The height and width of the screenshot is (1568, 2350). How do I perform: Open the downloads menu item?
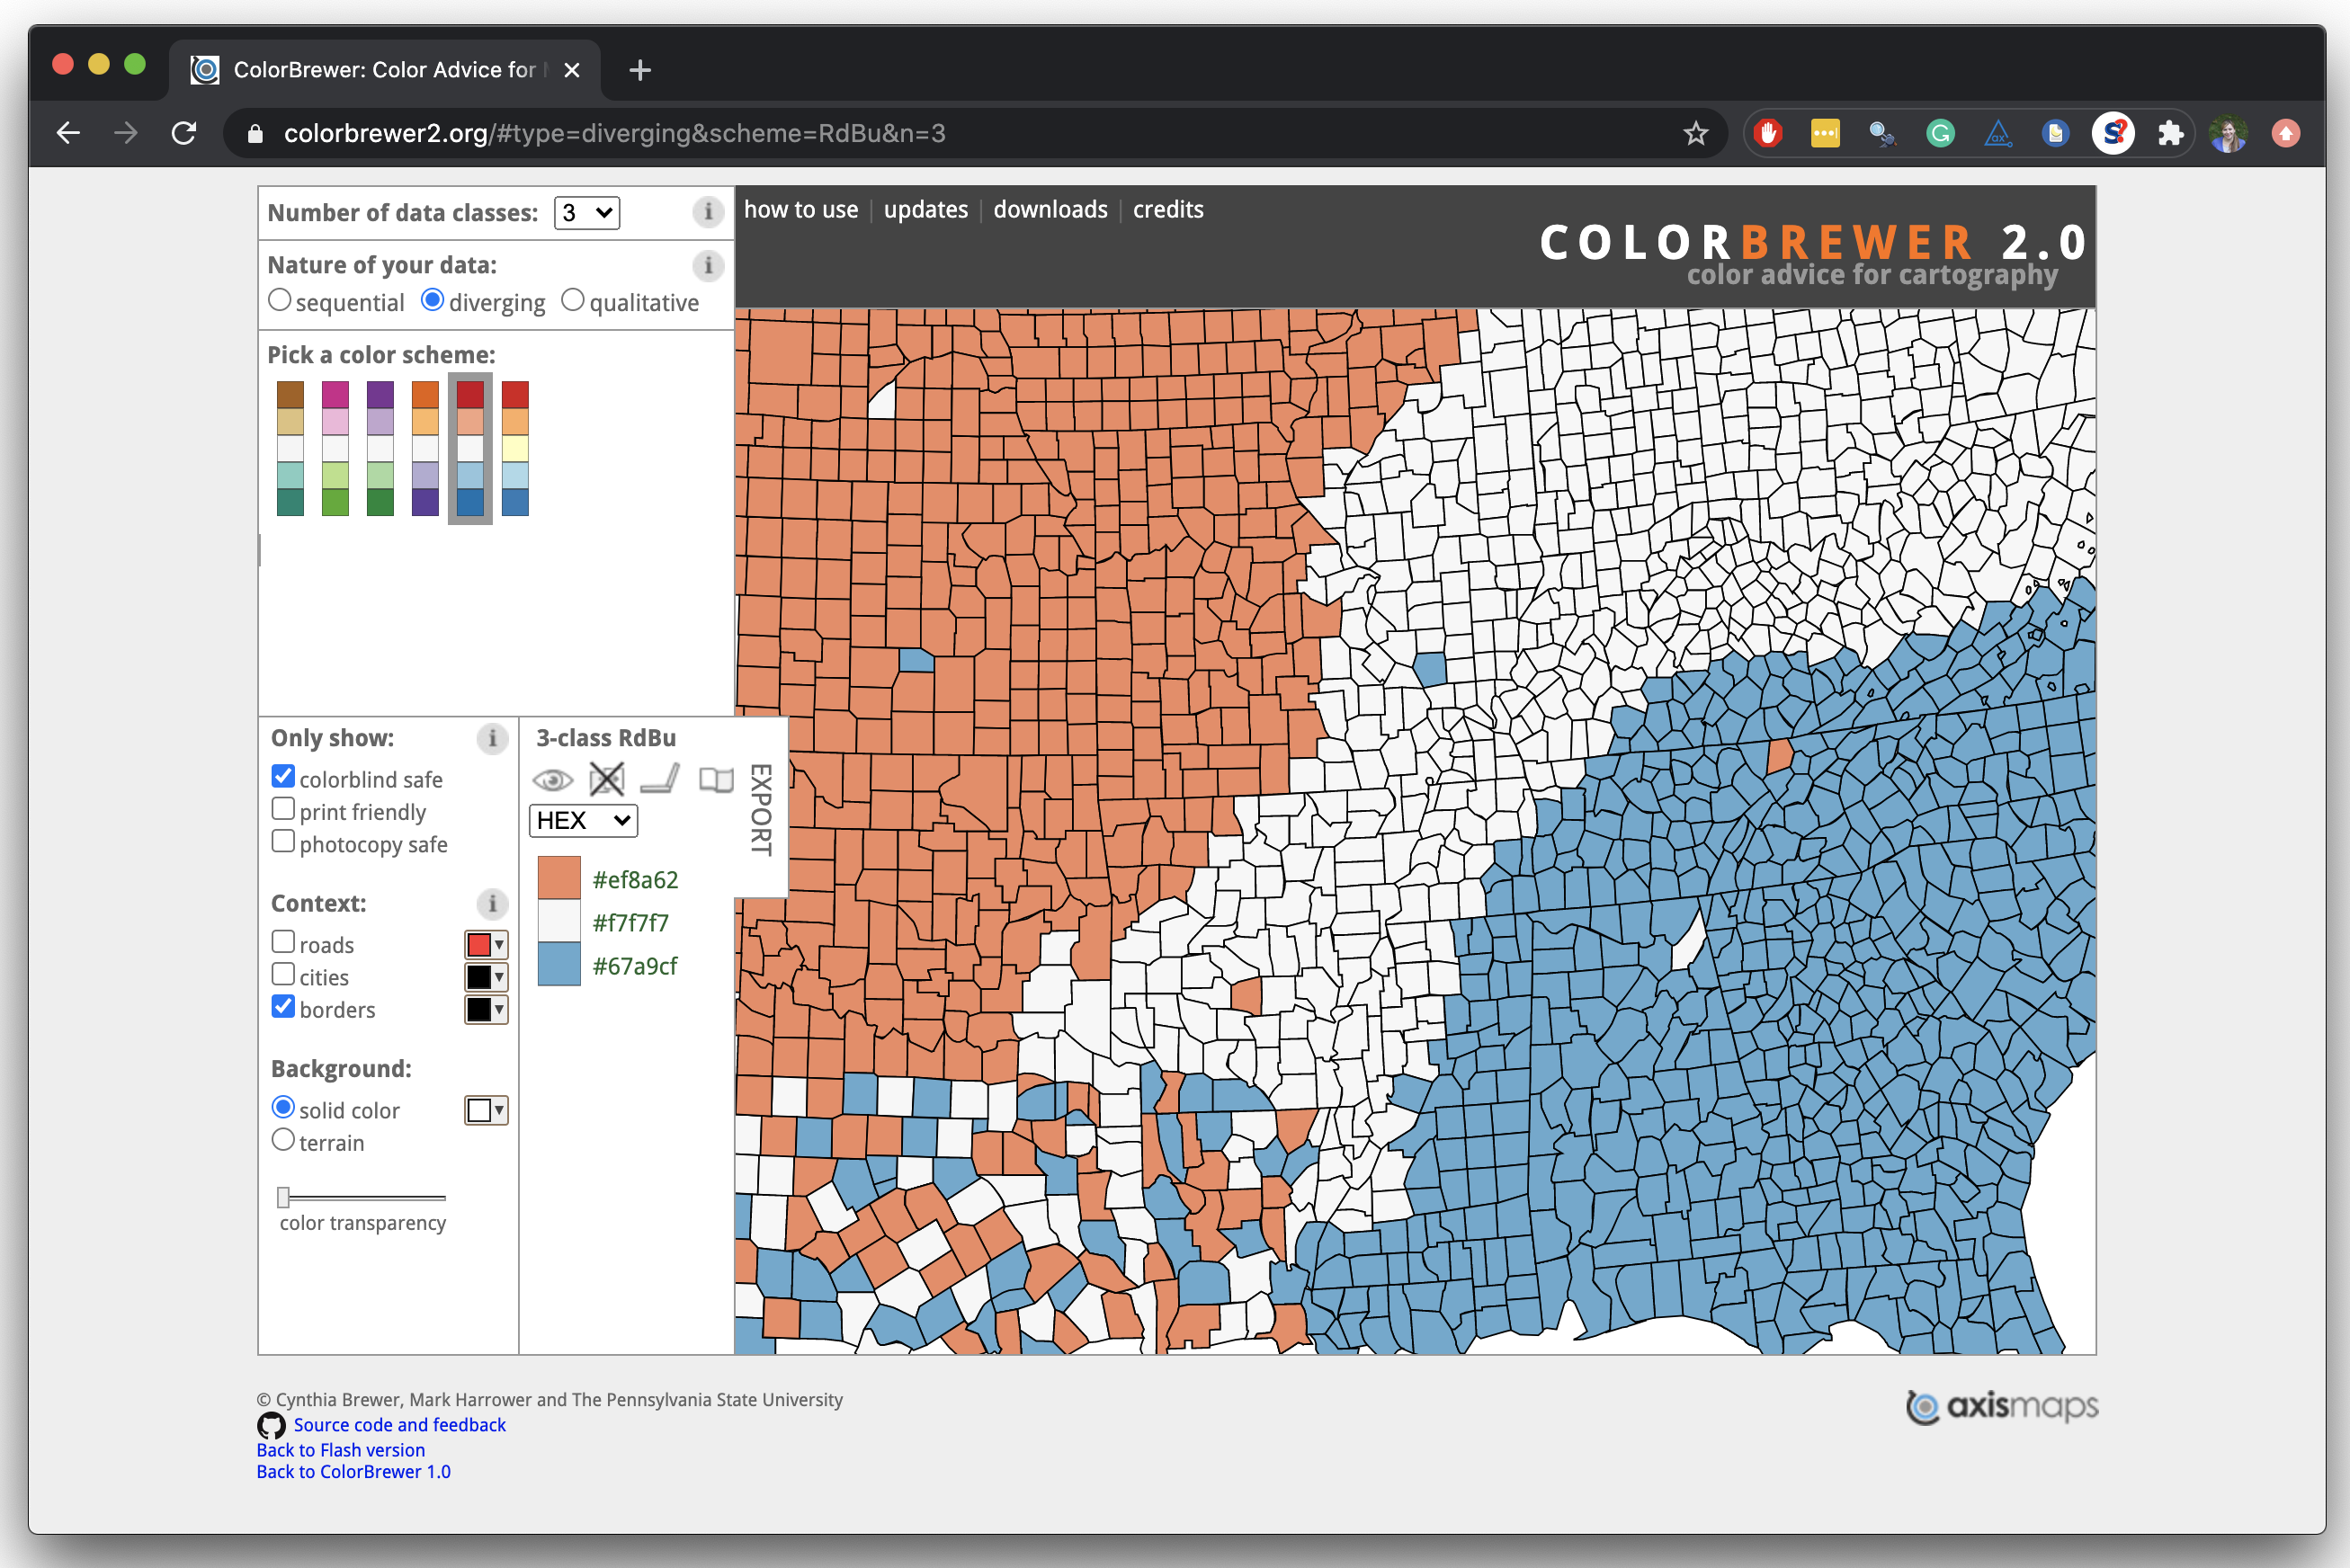[1050, 210]
